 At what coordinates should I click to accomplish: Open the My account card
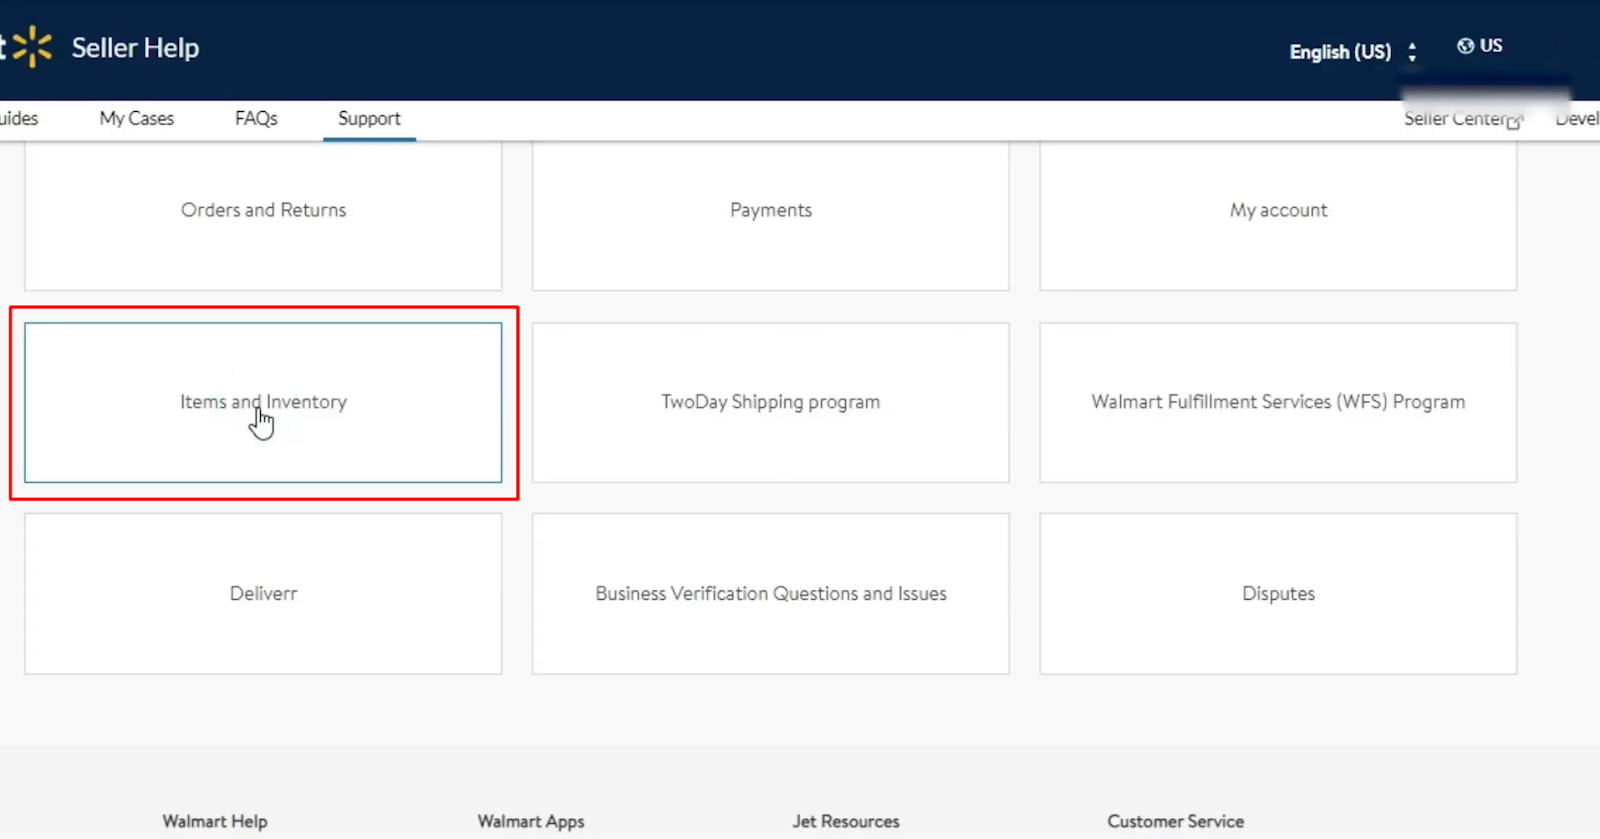point(1278,215)
